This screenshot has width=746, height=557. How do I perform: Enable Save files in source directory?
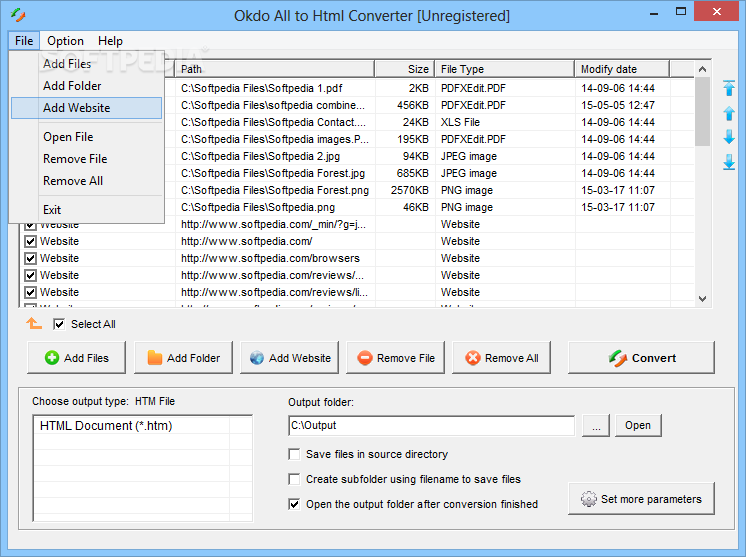point(294,454)
